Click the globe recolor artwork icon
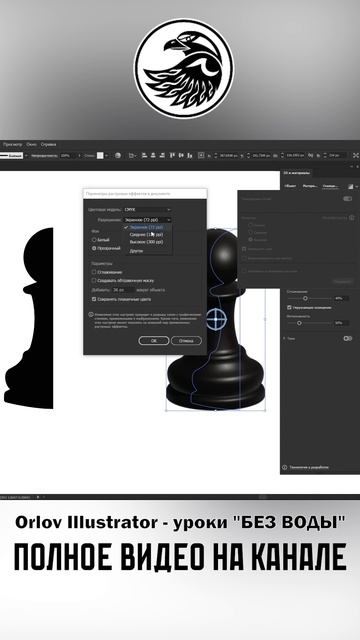The height and width of the screenshot is (640, 360). (118, 156)
